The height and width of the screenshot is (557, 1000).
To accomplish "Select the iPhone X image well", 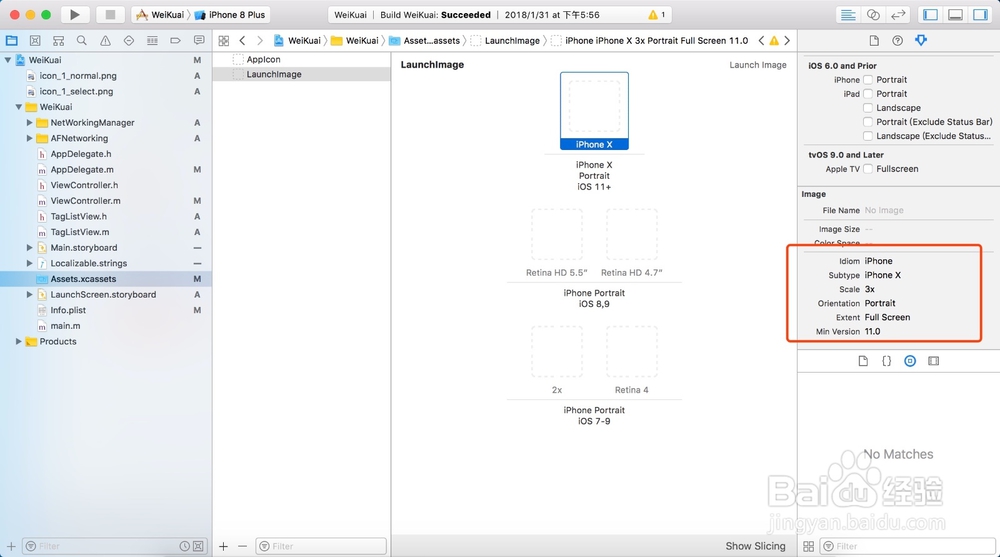I will pyautogui.click(x=594, y=111).
